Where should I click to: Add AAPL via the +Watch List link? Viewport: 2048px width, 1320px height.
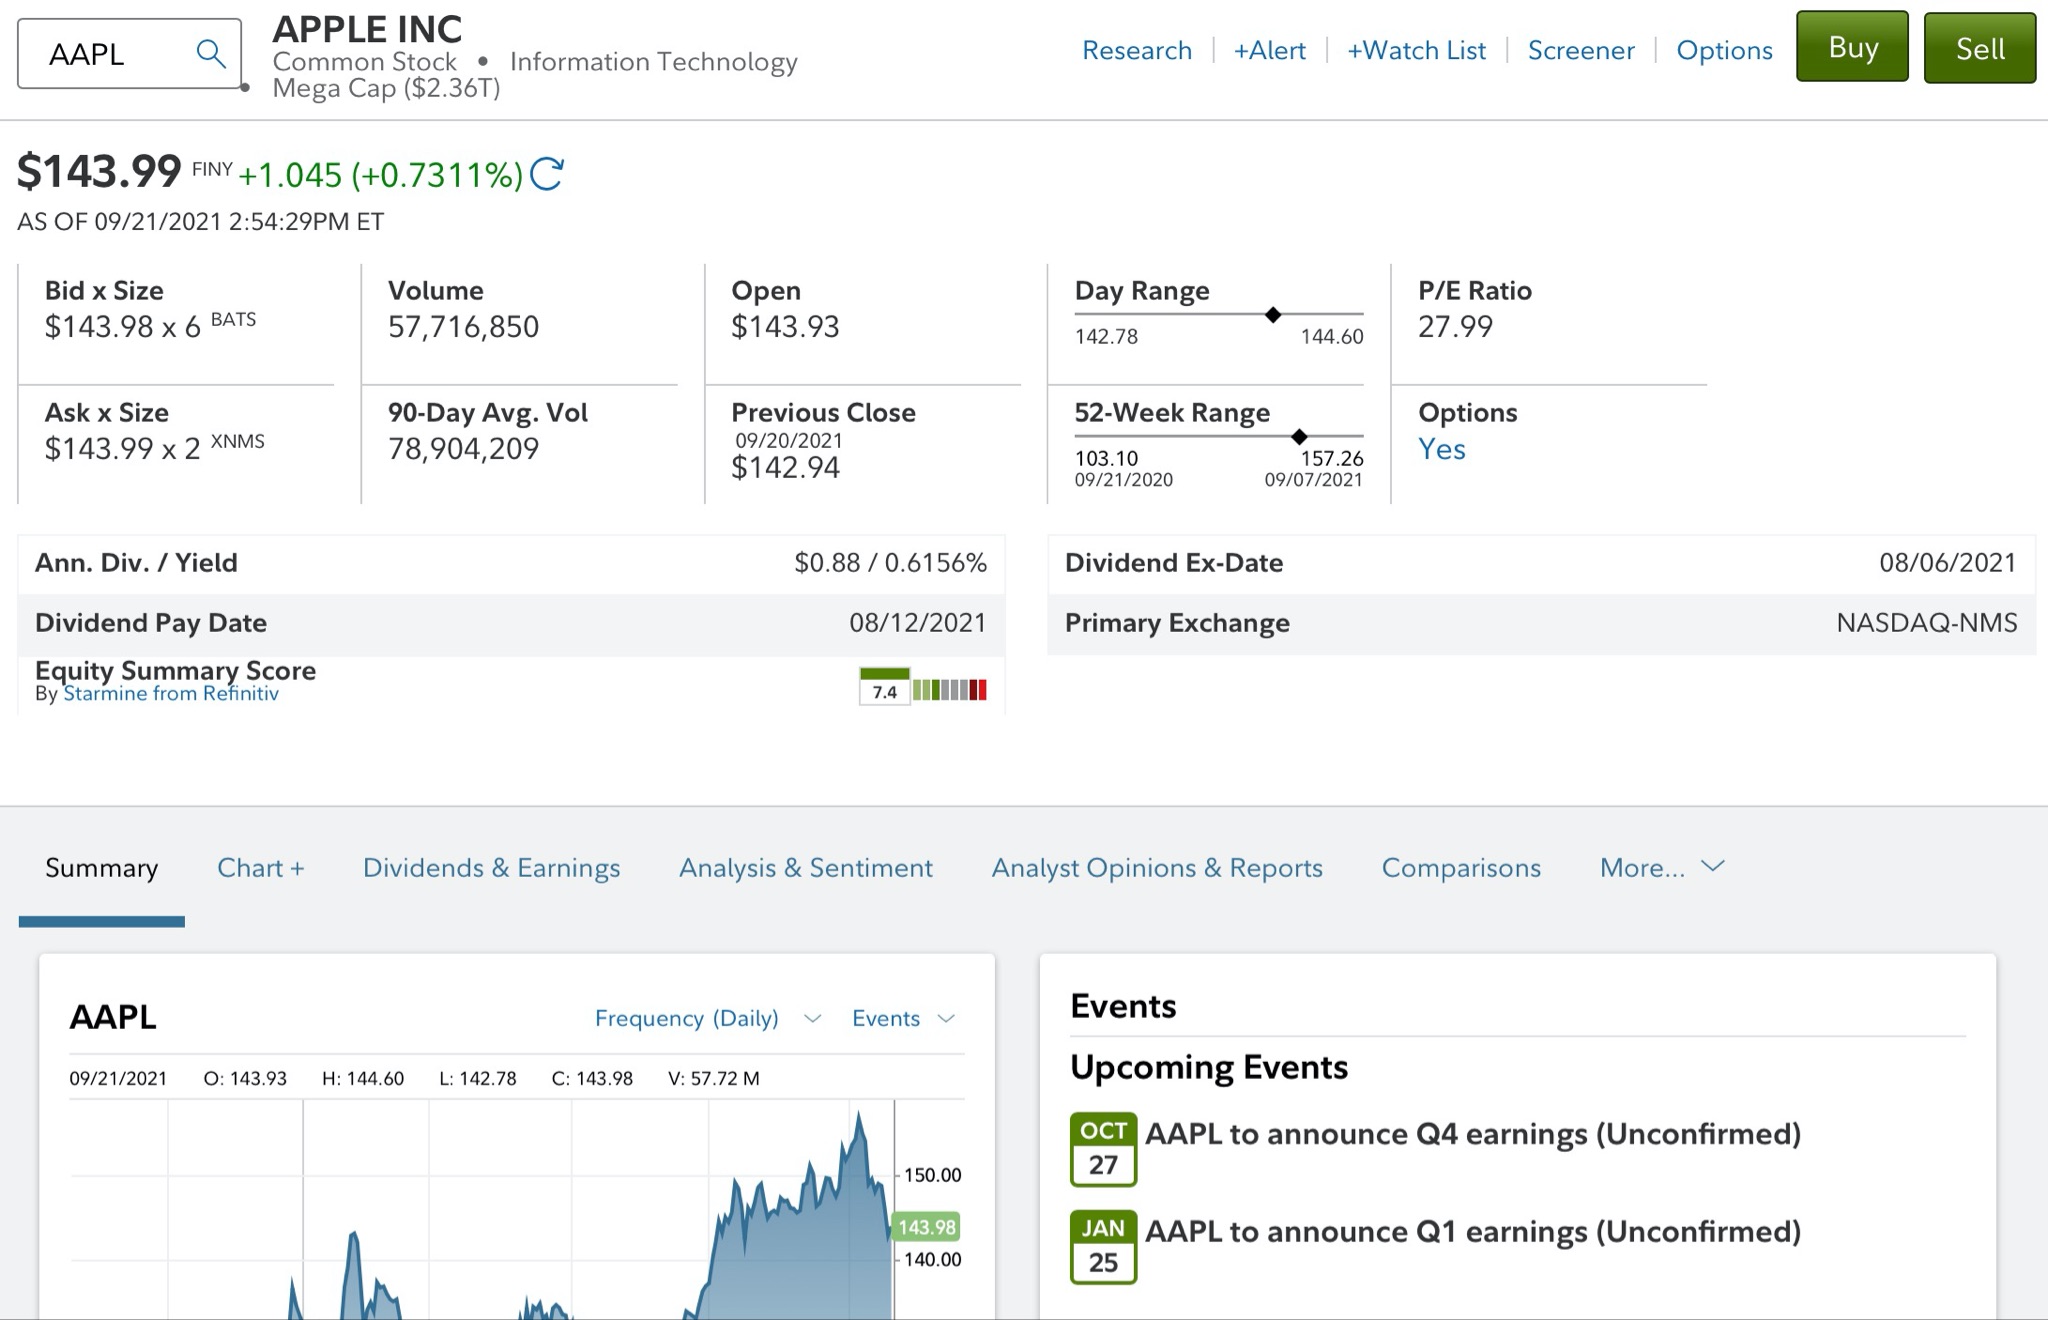[1416, 50]
